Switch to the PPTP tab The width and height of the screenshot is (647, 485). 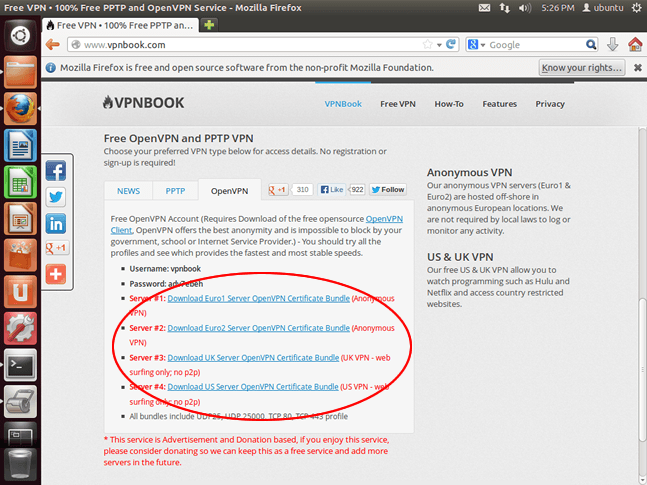(x=175, y=191)
